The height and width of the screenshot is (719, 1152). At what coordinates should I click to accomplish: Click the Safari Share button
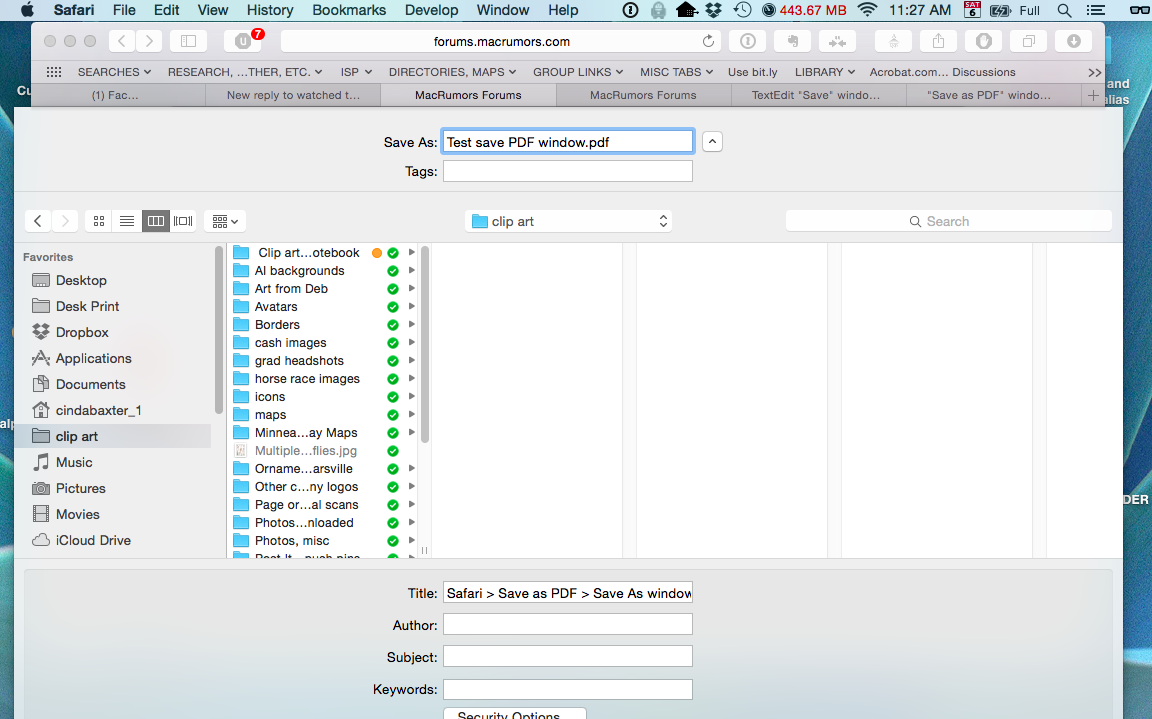(938, 41)
